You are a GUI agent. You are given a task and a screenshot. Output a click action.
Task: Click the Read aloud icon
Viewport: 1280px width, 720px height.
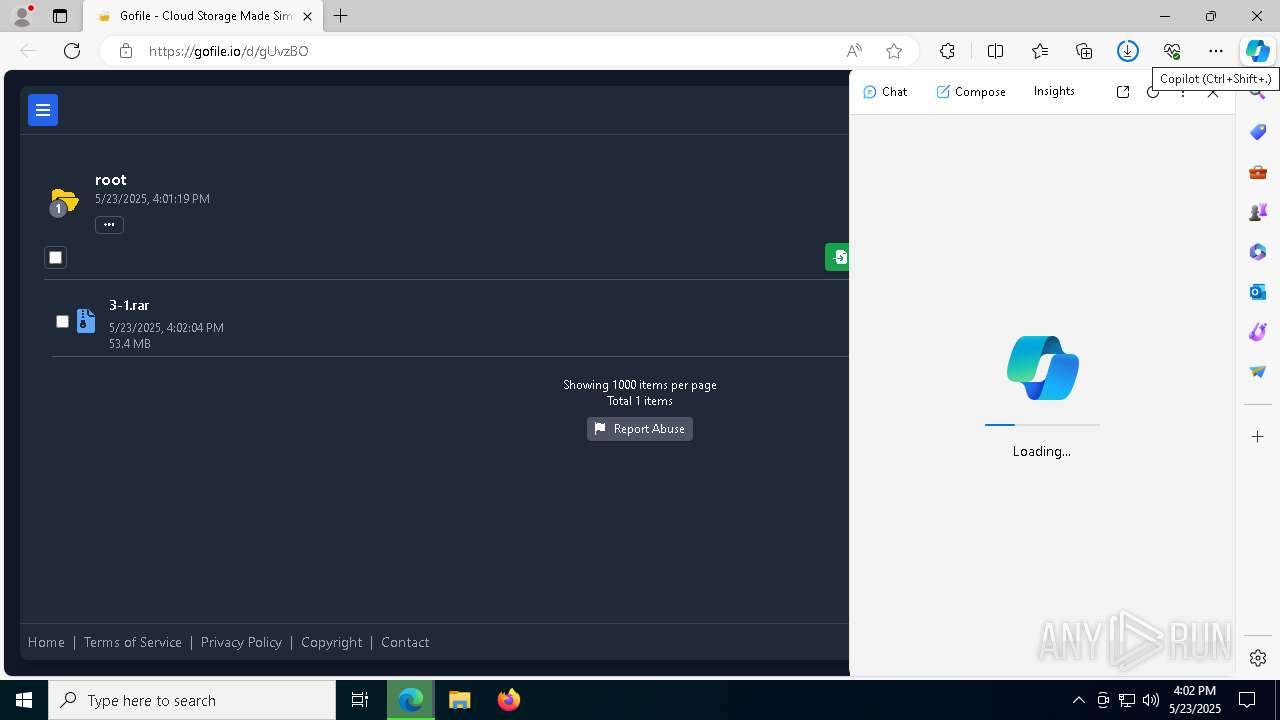click(854, 51)
